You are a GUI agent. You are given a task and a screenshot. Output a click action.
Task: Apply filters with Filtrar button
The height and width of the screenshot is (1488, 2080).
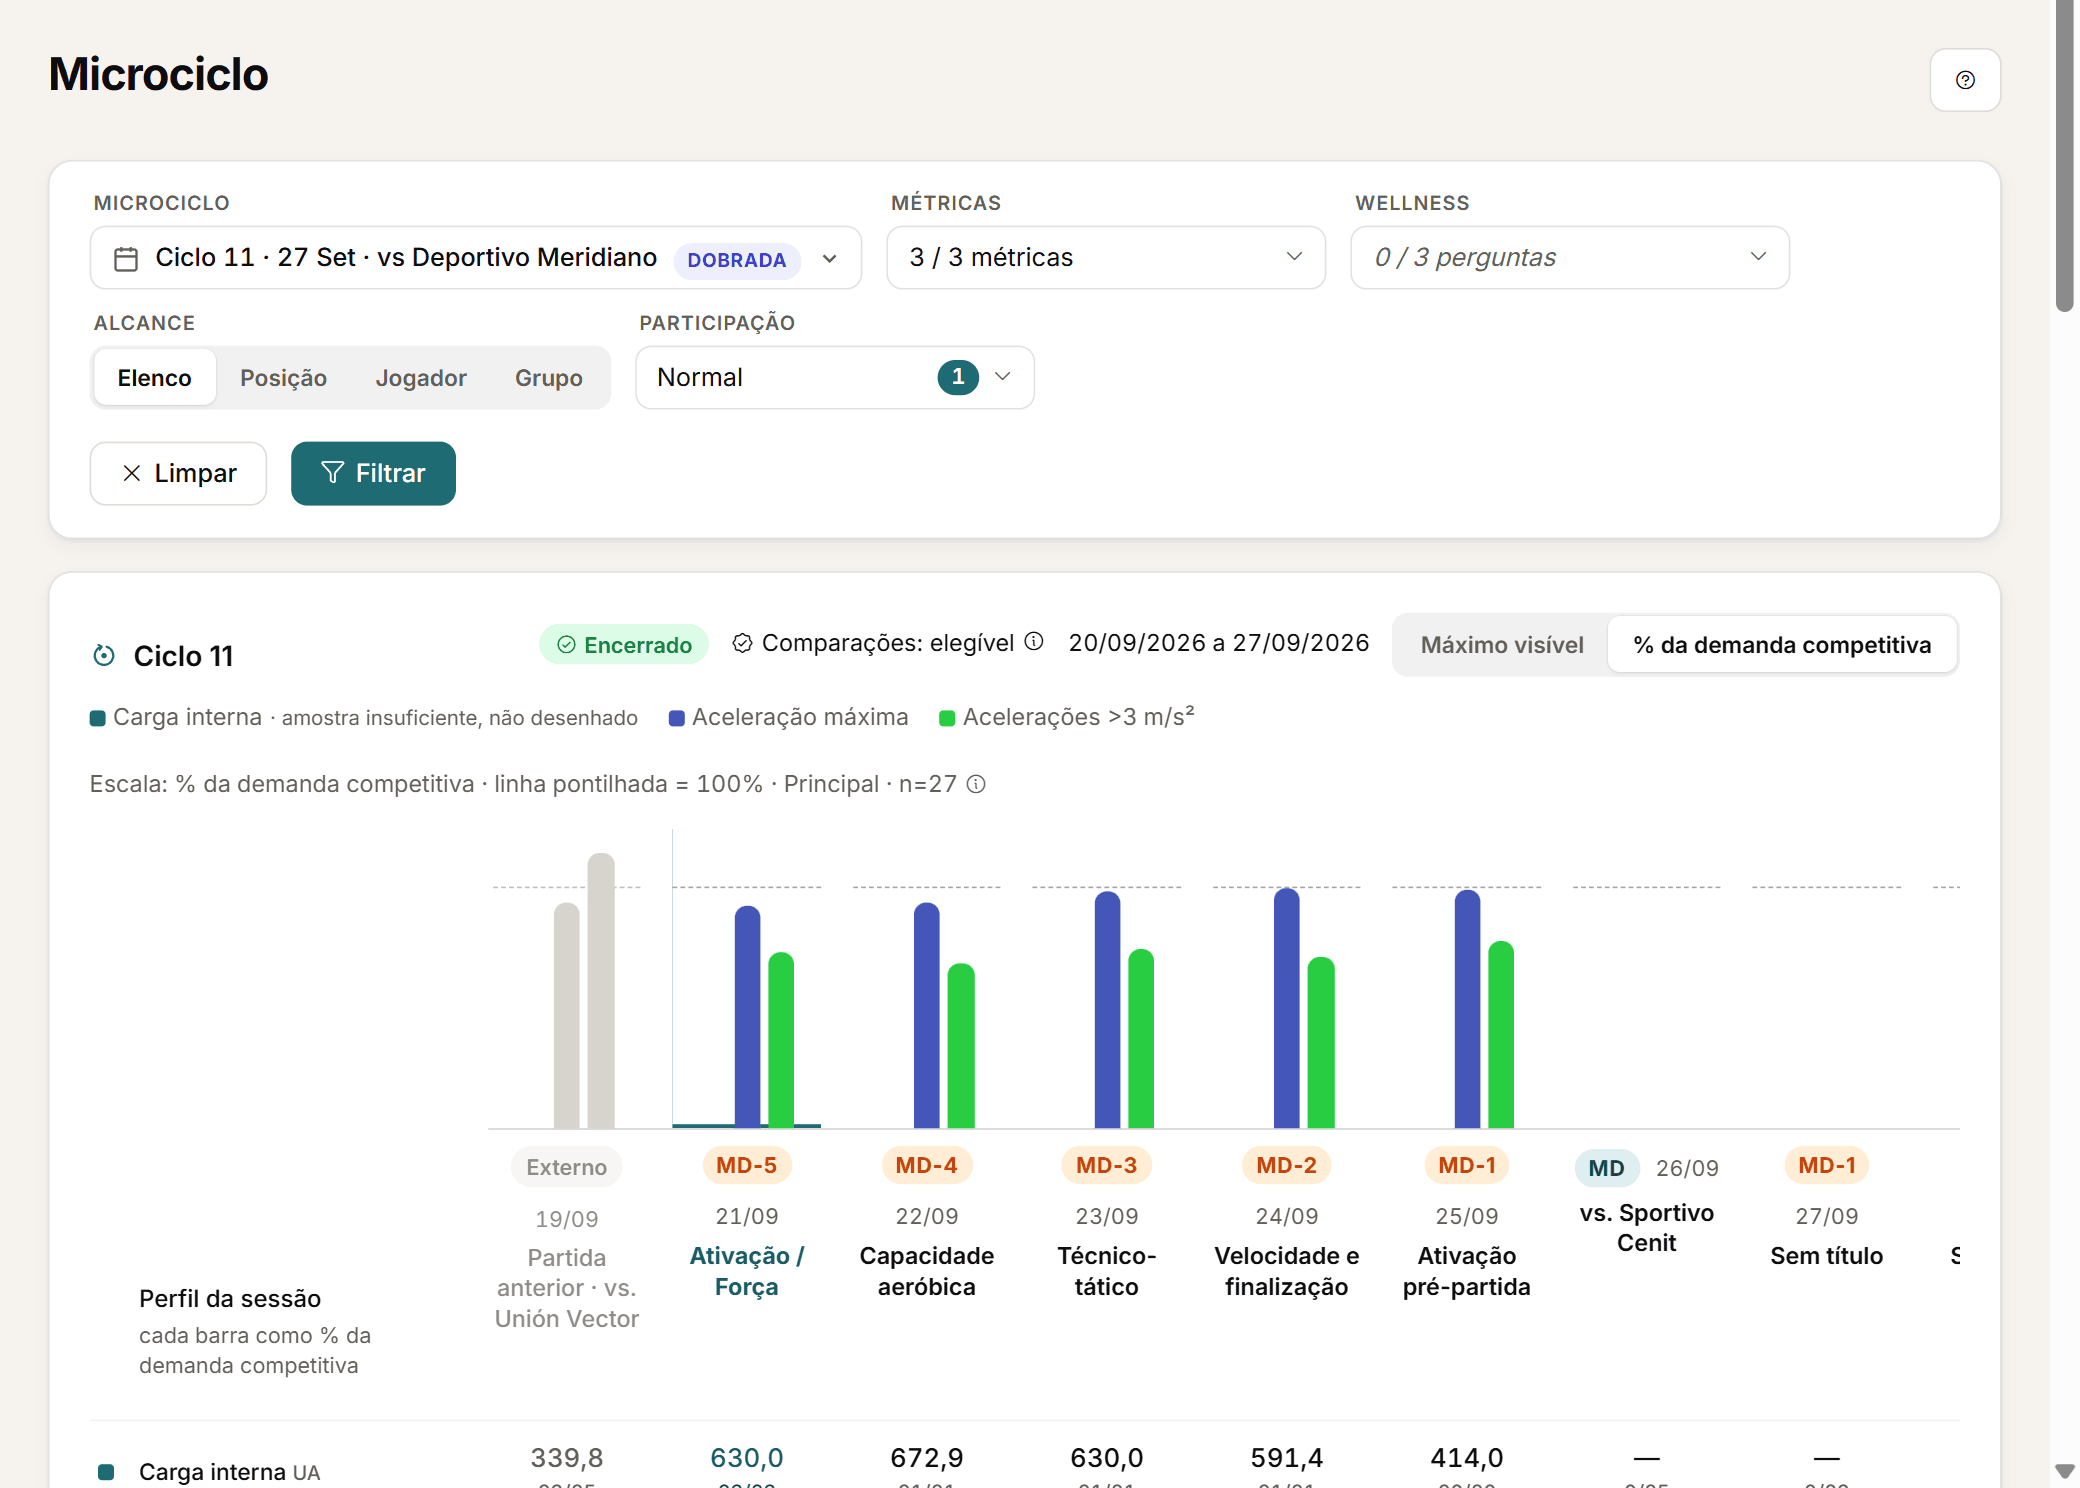point(373,474)
